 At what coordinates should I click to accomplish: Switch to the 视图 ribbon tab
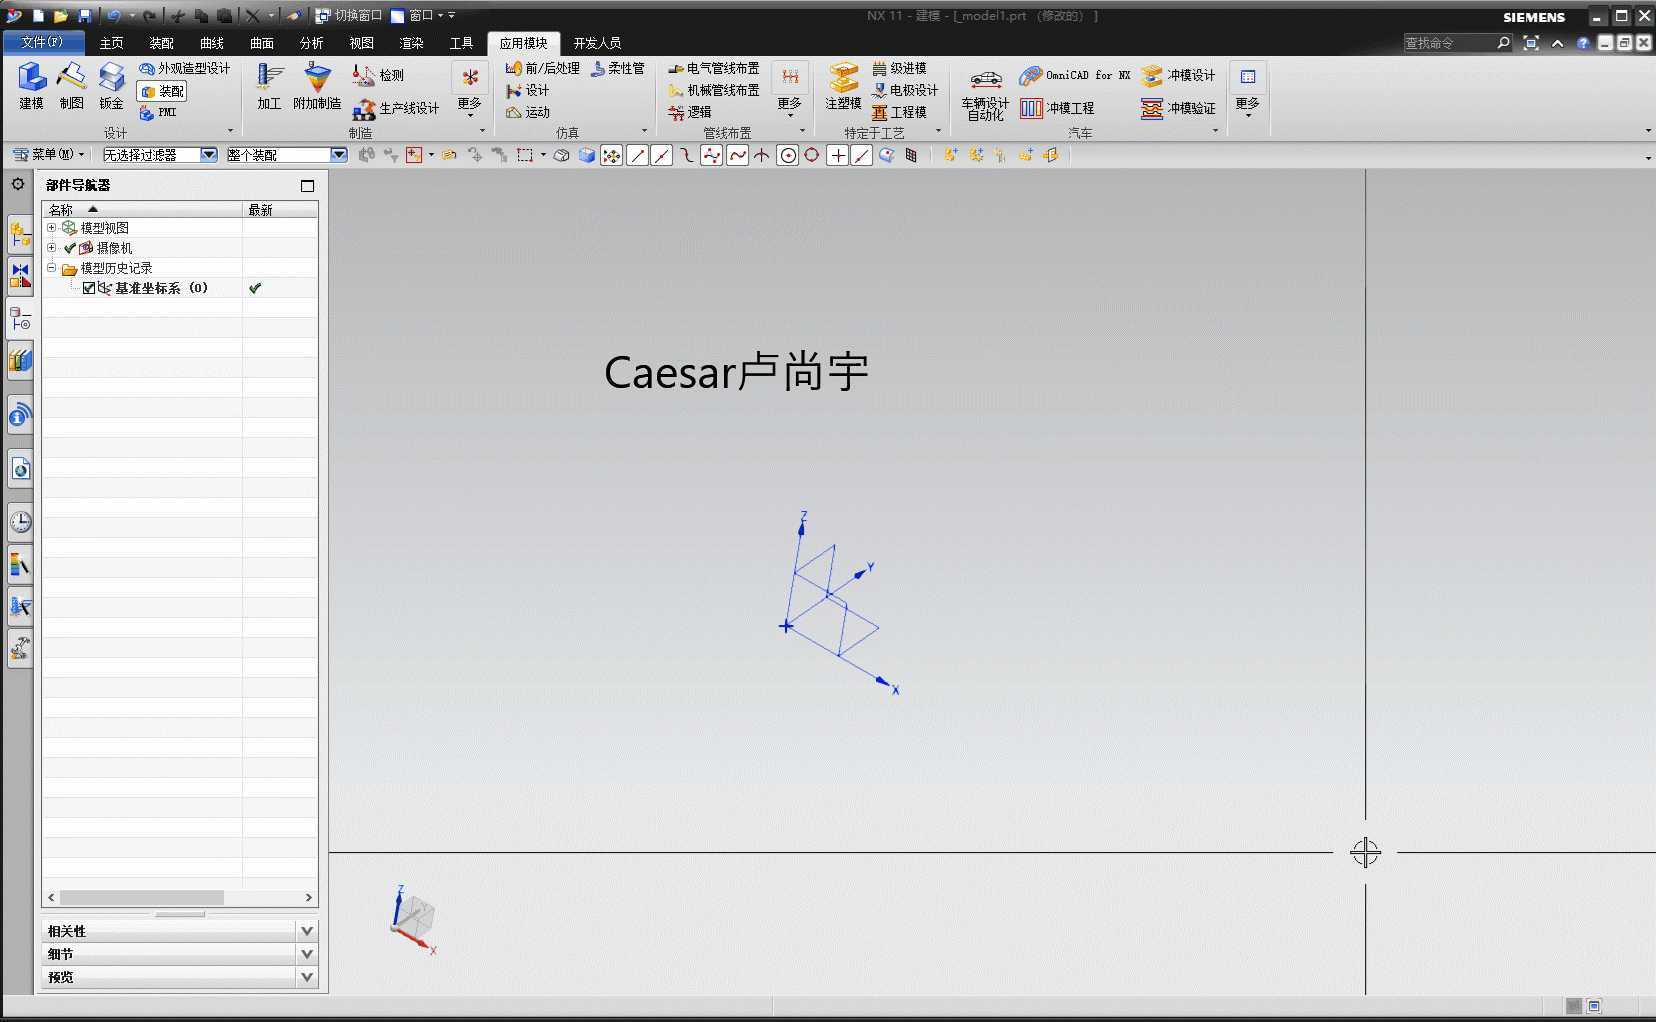click(x=361, y=43)
